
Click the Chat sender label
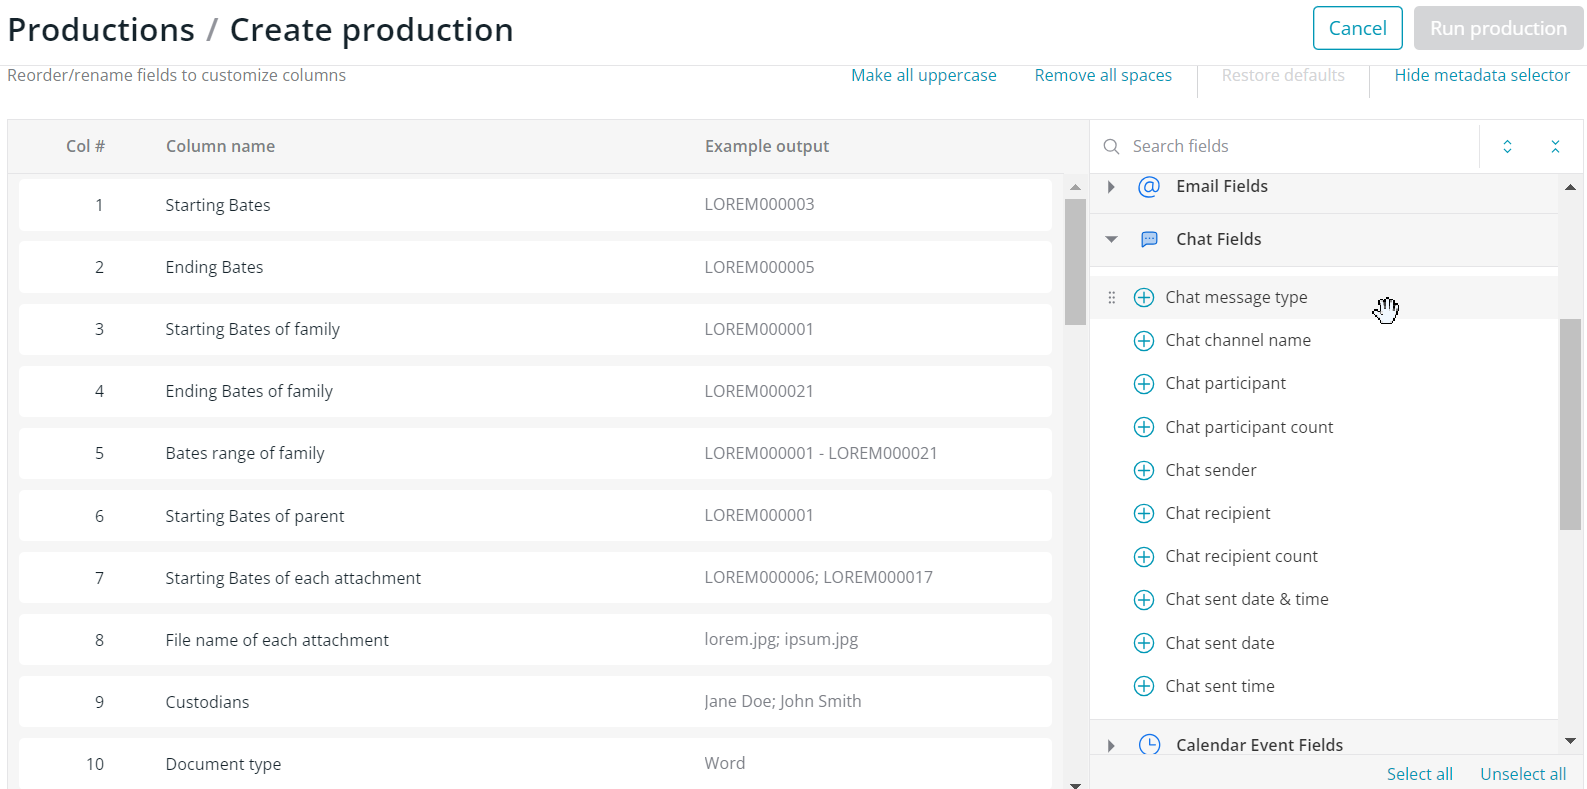(x=1210, y=470)
